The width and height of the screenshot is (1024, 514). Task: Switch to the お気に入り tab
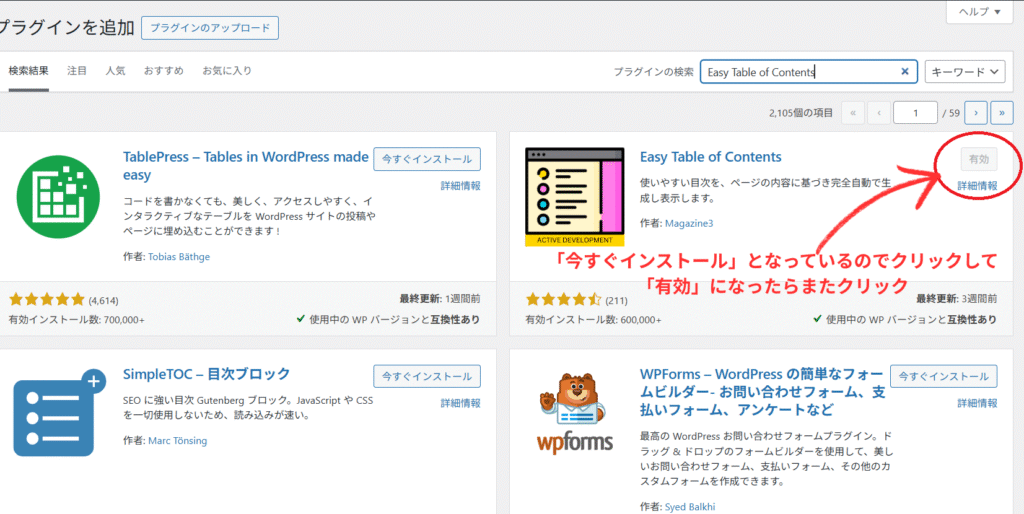227,71
